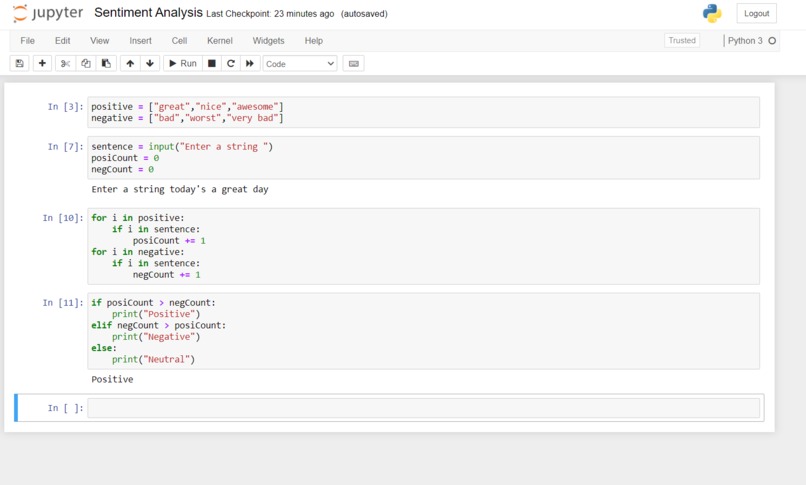Click the kernel idle circle indicator
Viewport: 806px width, 485px height.
tap(772, 41)
